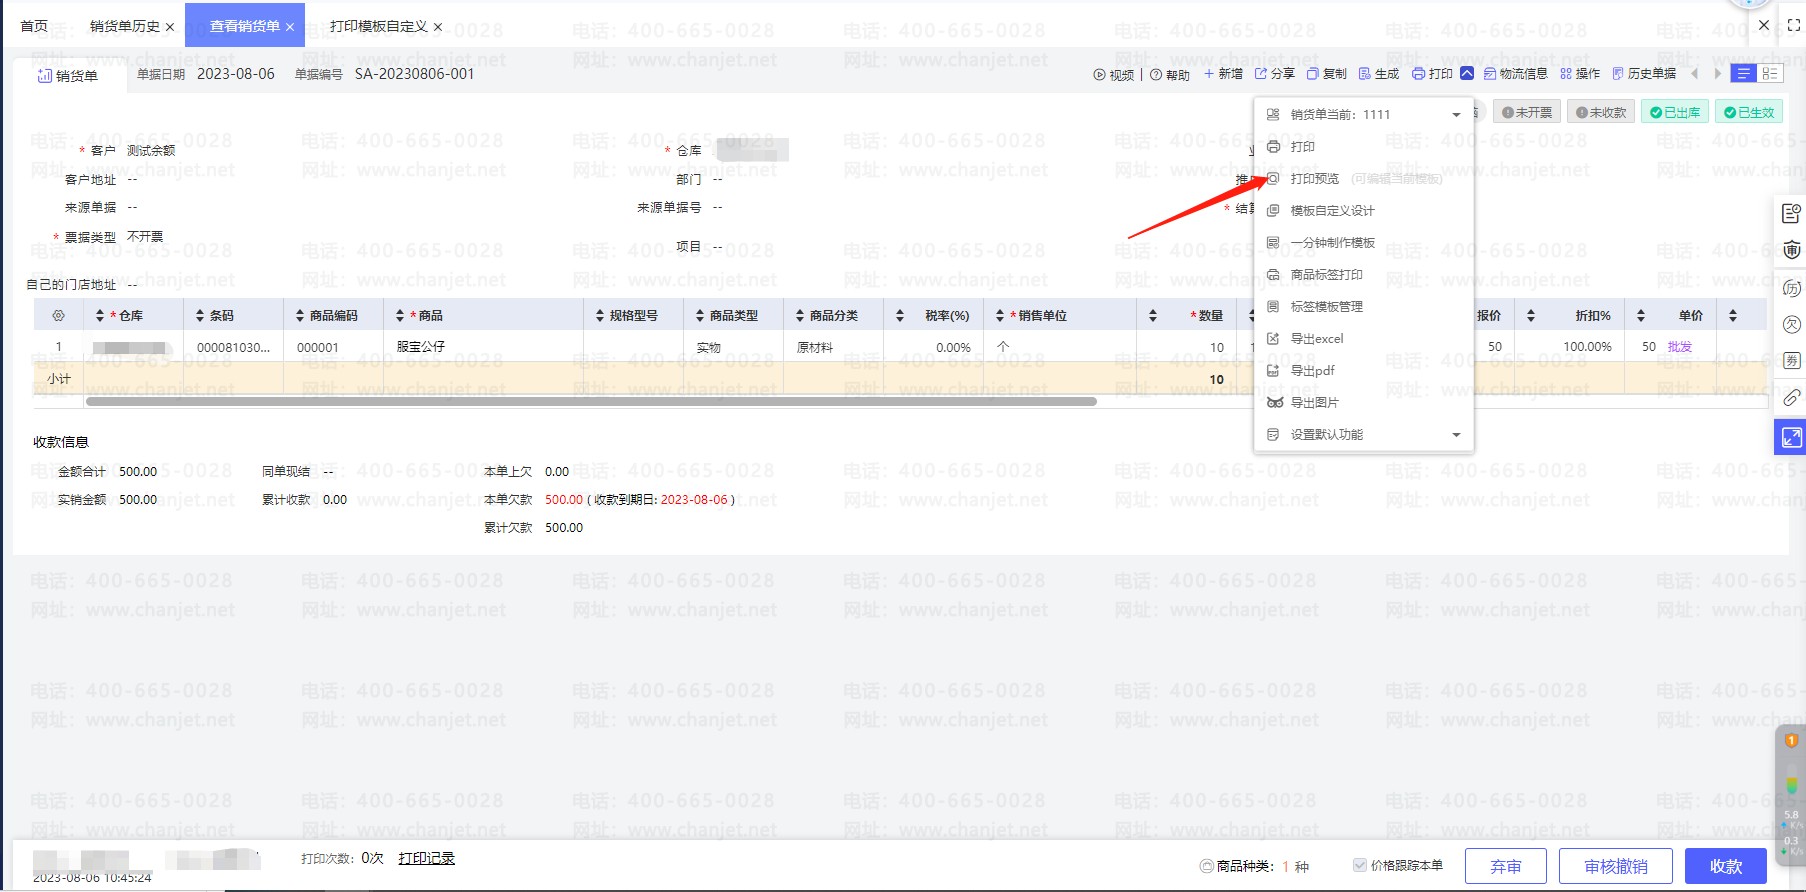
Task: Collapse the print menu with blue arrow
Action: point(1467,73)
